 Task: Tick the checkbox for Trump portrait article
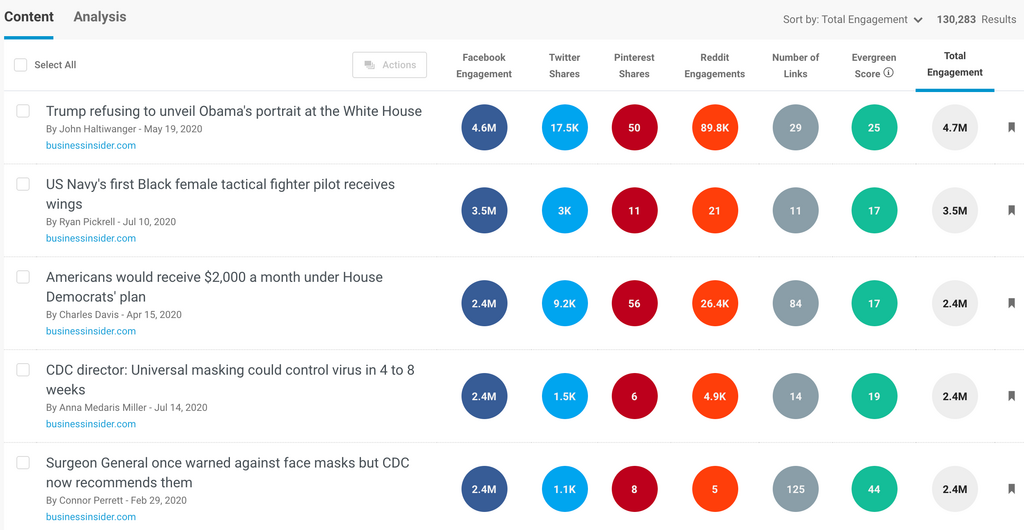23,111
